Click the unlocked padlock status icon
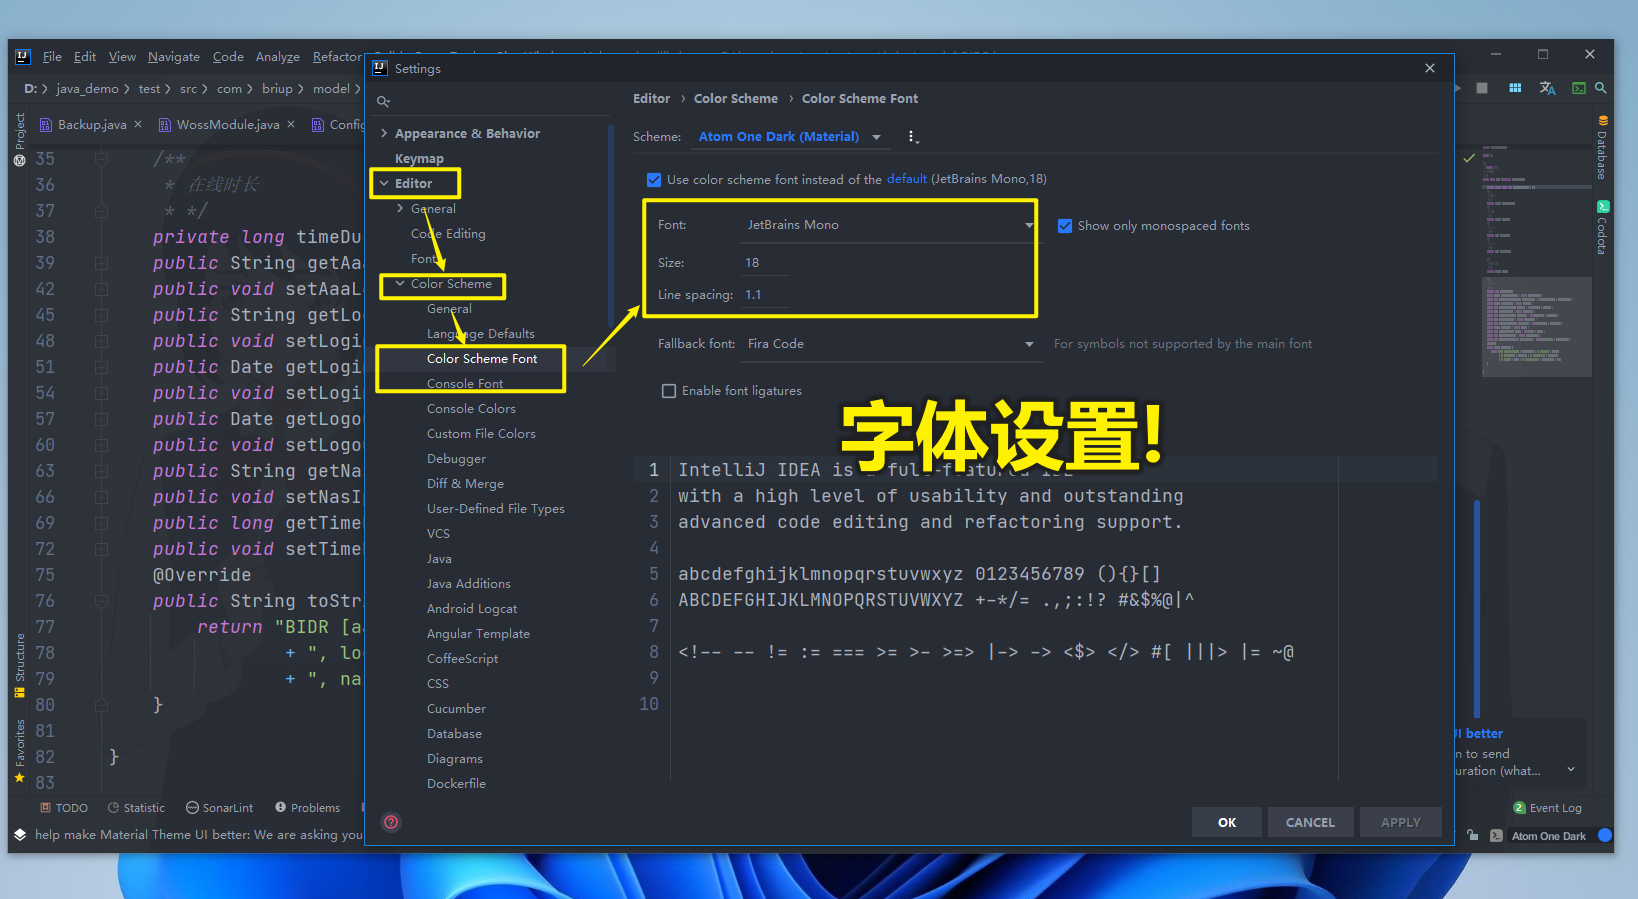 tap(1472, 835)
